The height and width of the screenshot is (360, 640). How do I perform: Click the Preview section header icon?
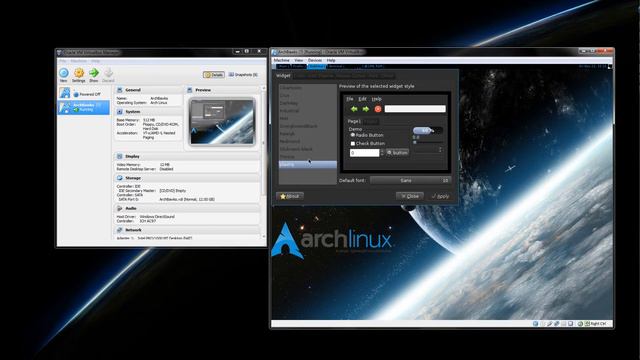(190, 90)
